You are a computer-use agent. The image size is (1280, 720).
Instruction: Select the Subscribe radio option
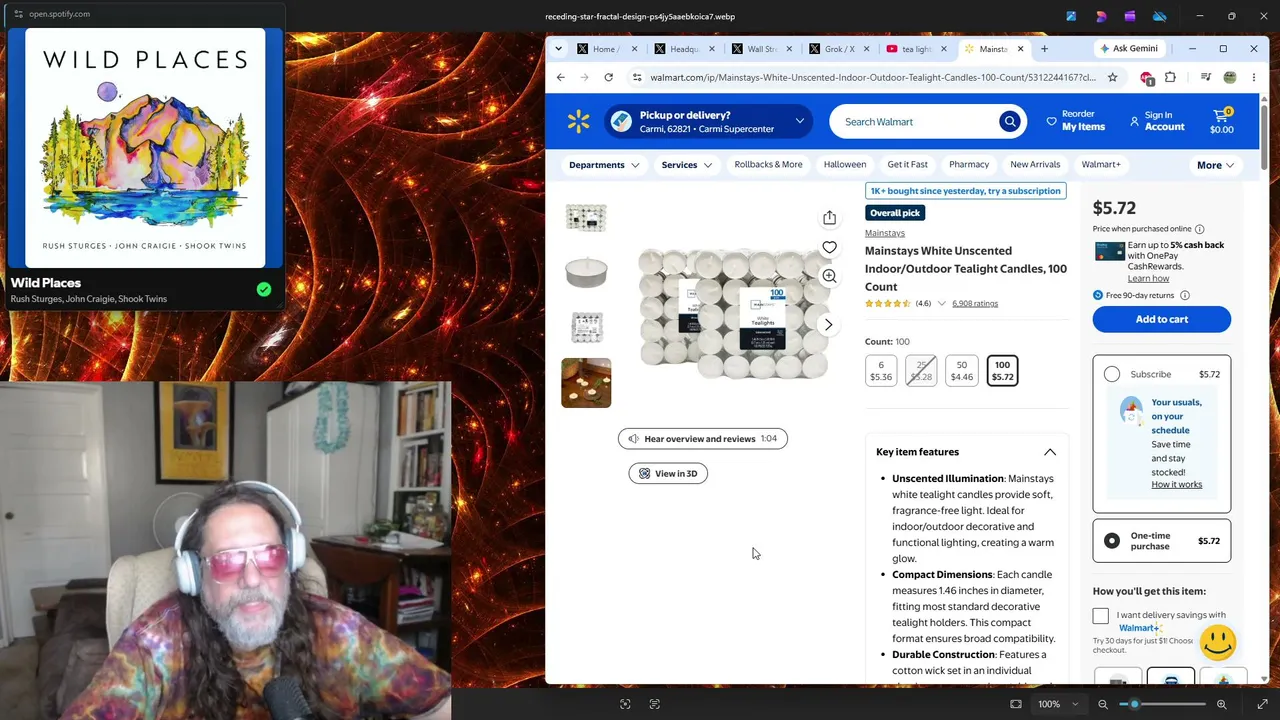pos(1112,374)
